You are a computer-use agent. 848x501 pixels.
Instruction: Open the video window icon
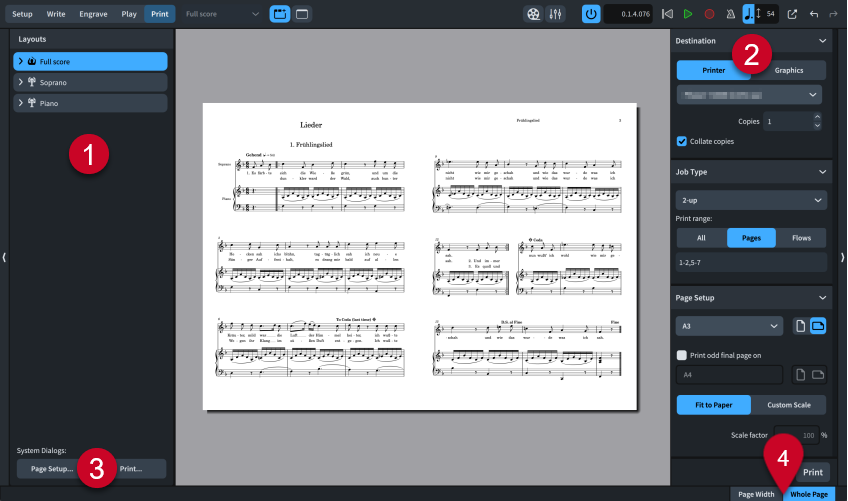click(532, 14)
